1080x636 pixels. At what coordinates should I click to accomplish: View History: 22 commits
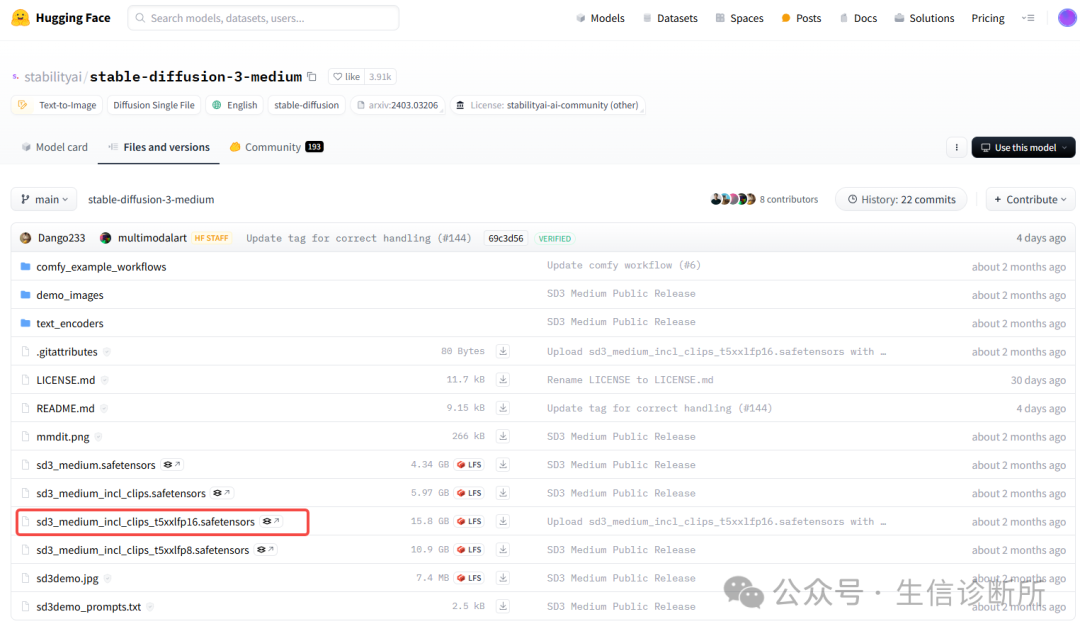[x=901, y=199]
